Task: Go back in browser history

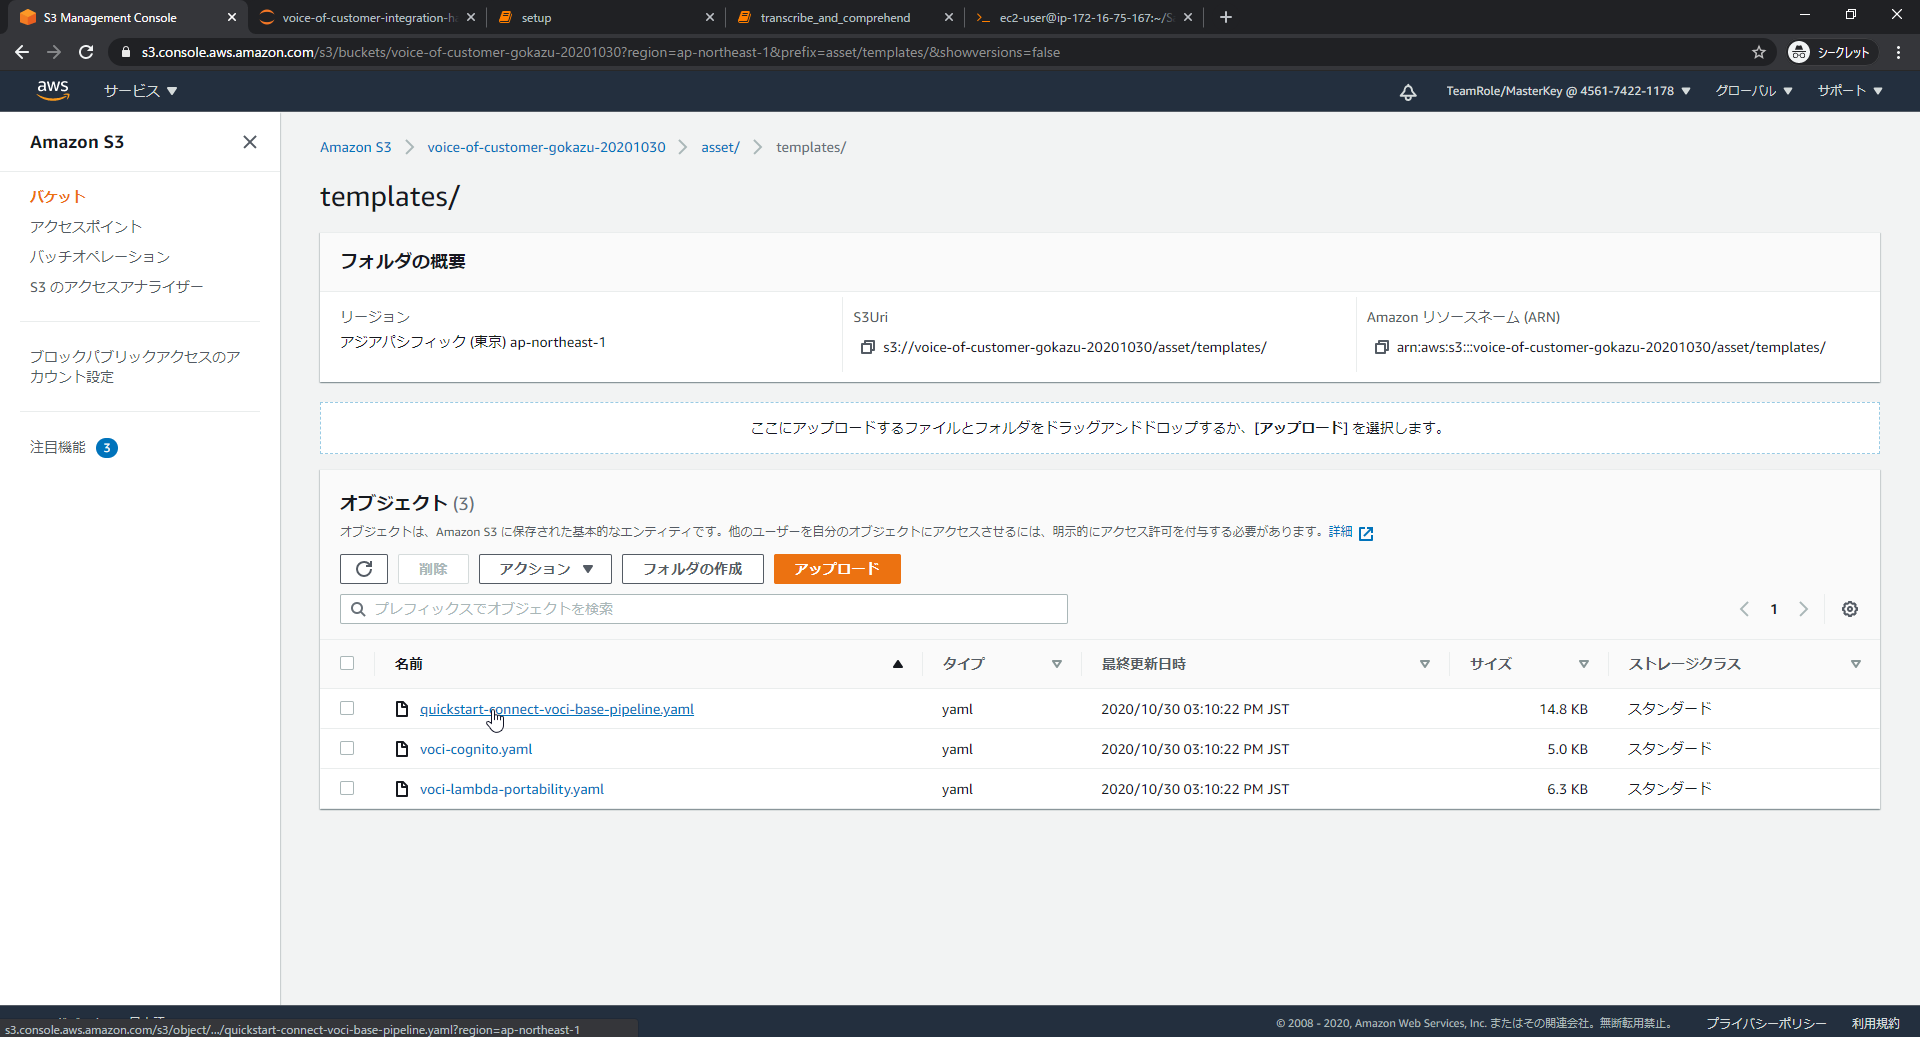Action: [22, 52]
